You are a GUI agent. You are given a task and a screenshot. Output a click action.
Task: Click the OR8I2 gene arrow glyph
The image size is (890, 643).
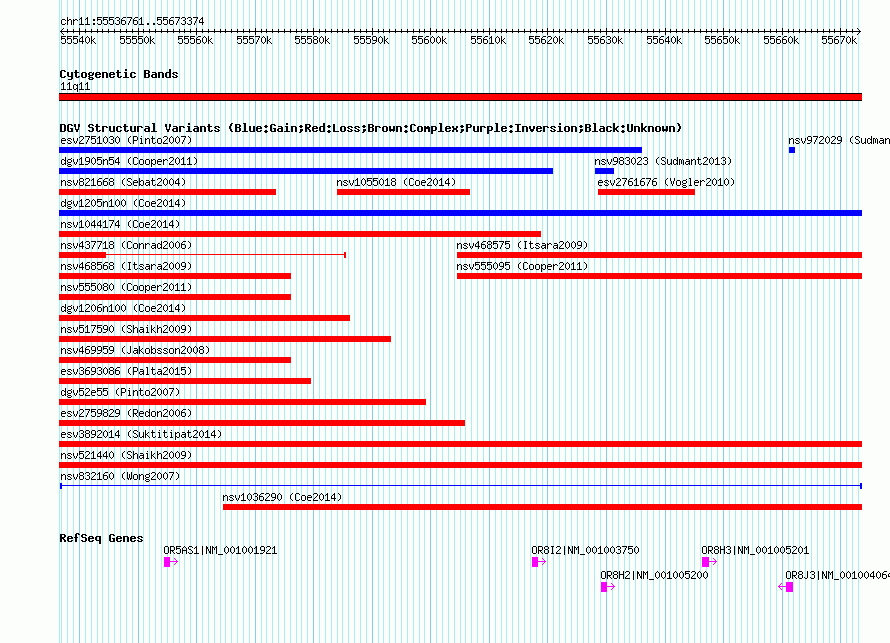pyautogui.click(x=539, y=562)
